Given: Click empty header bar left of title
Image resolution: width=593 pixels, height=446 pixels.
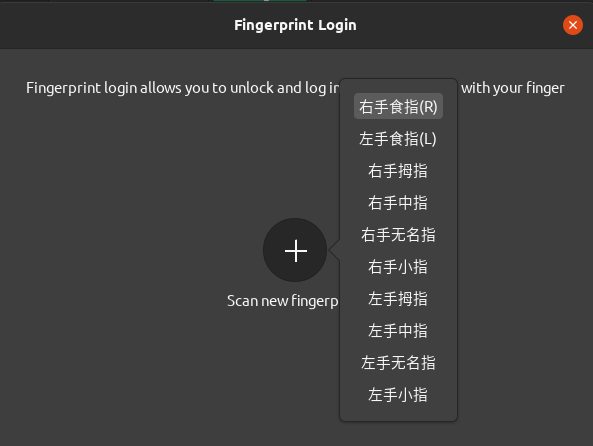Looking at the screenshot, I should 113,25.
